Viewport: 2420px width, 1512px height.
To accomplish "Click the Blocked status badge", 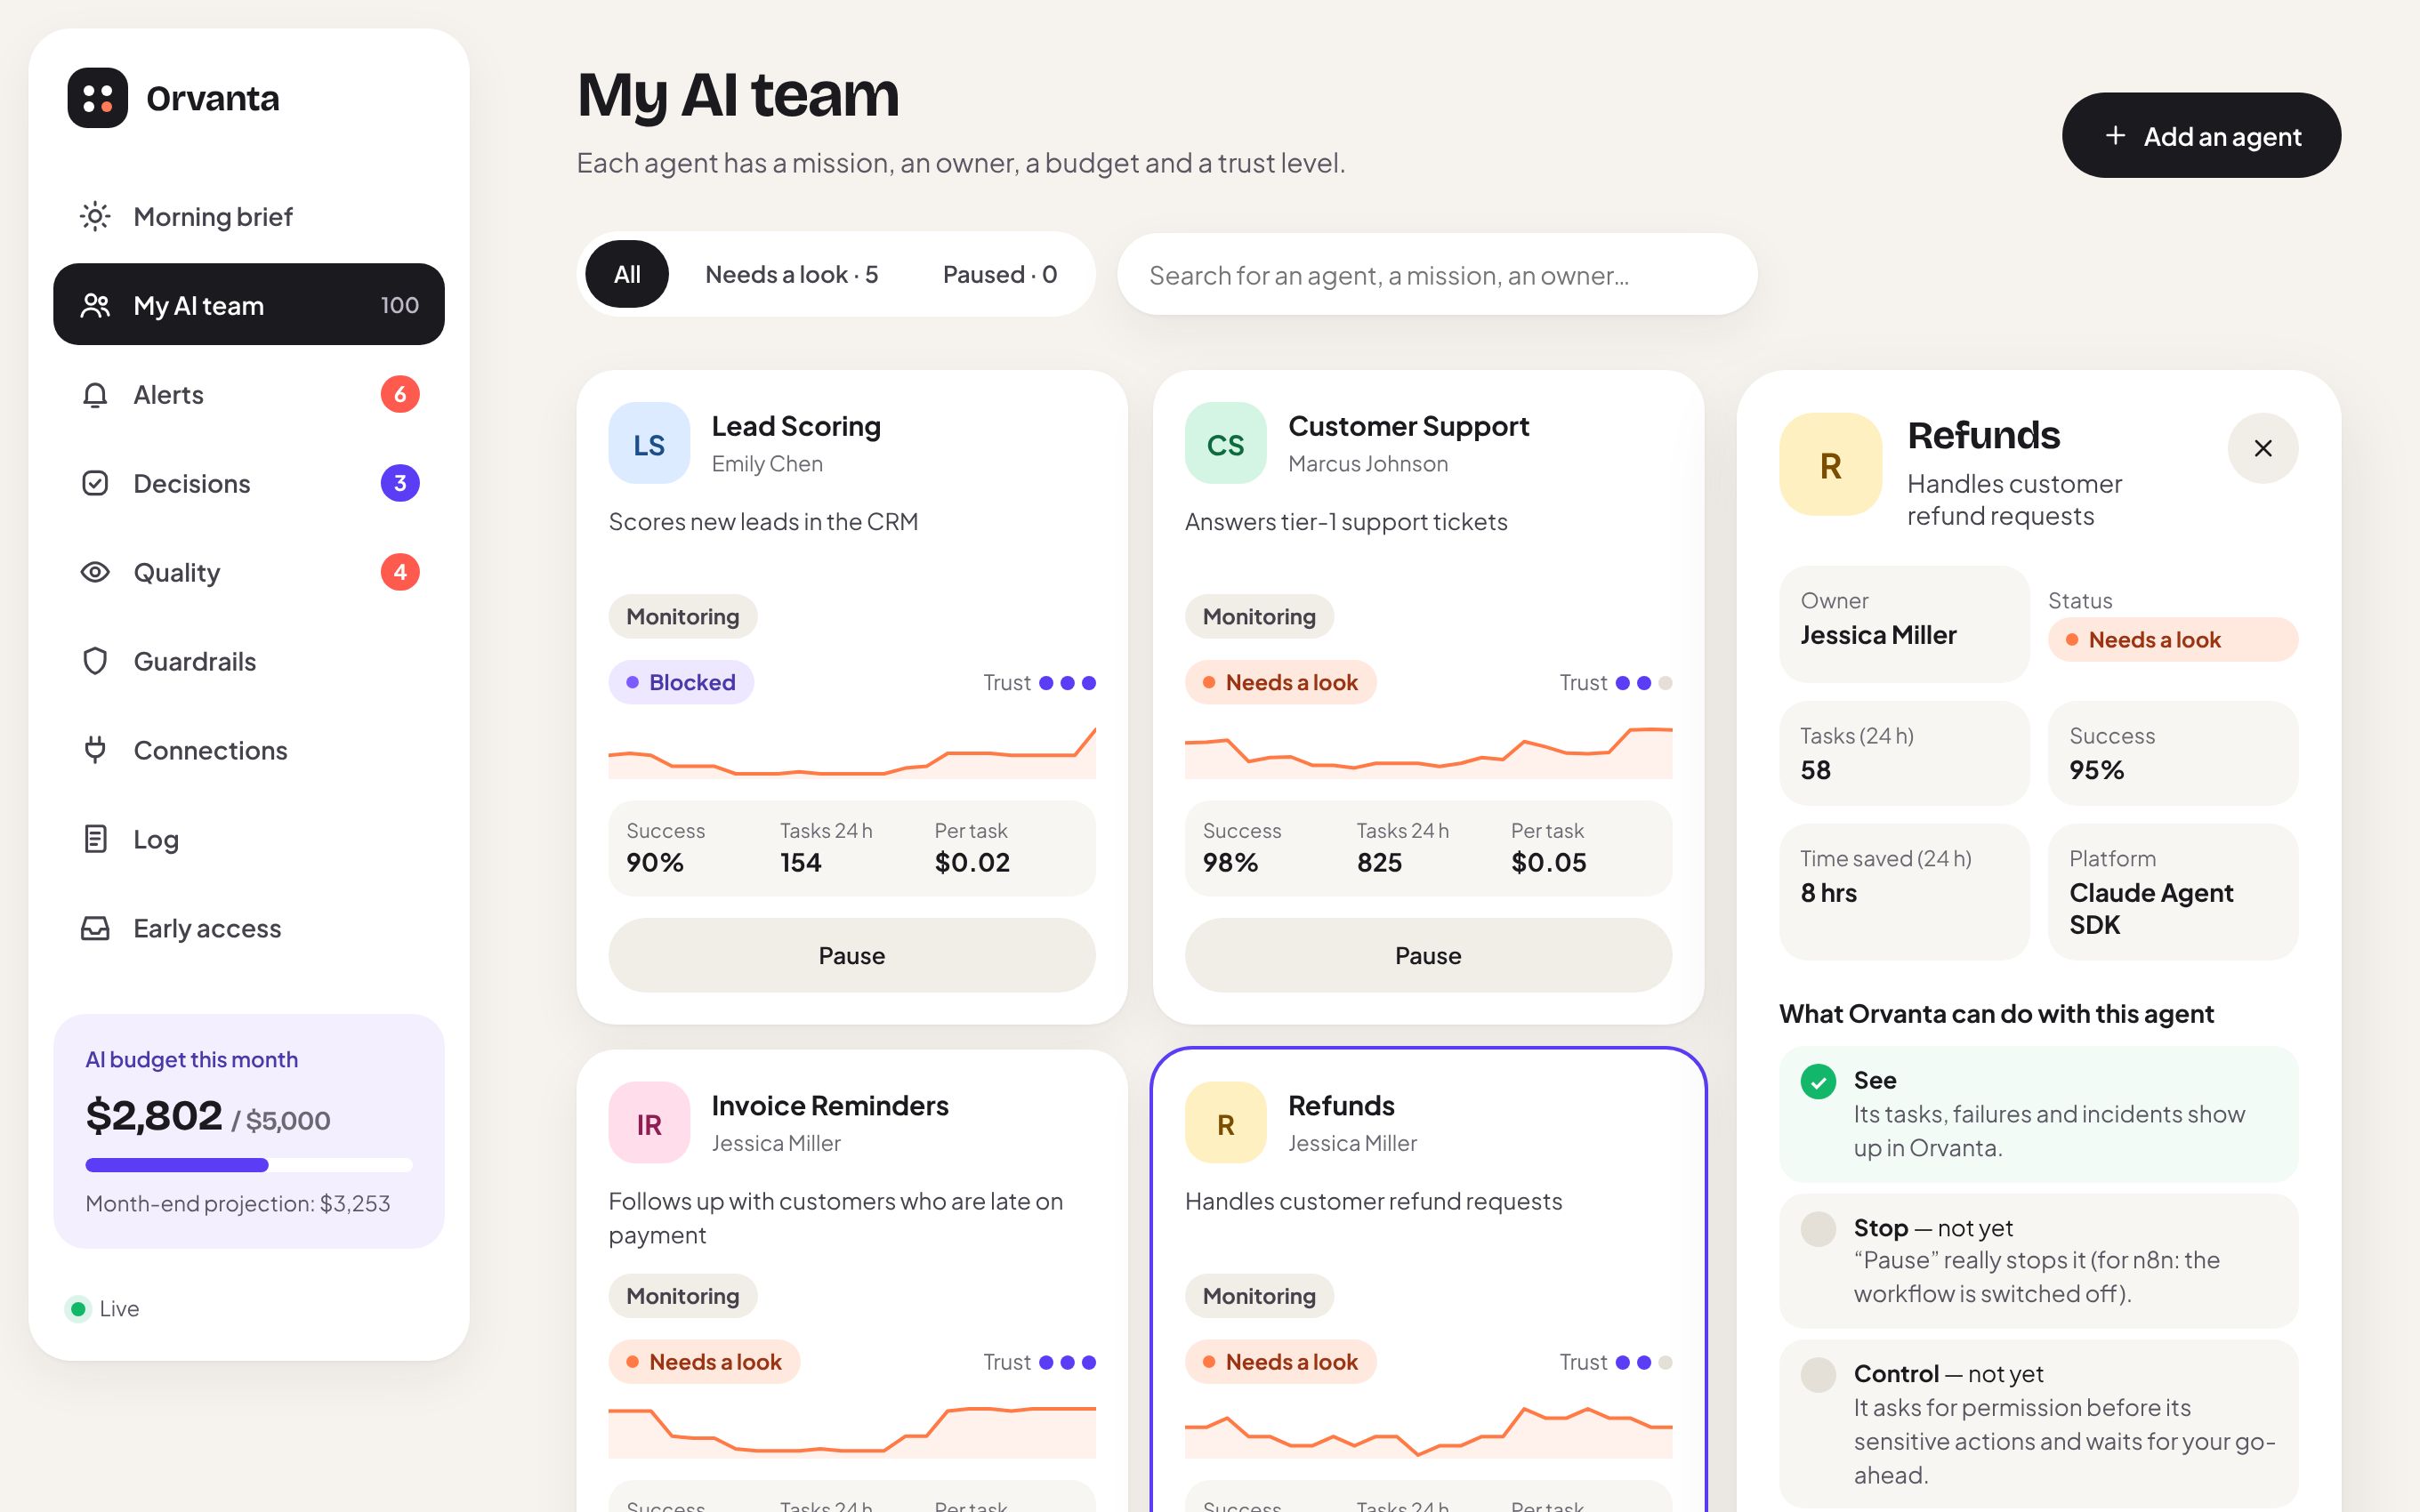I will (681, 682).
